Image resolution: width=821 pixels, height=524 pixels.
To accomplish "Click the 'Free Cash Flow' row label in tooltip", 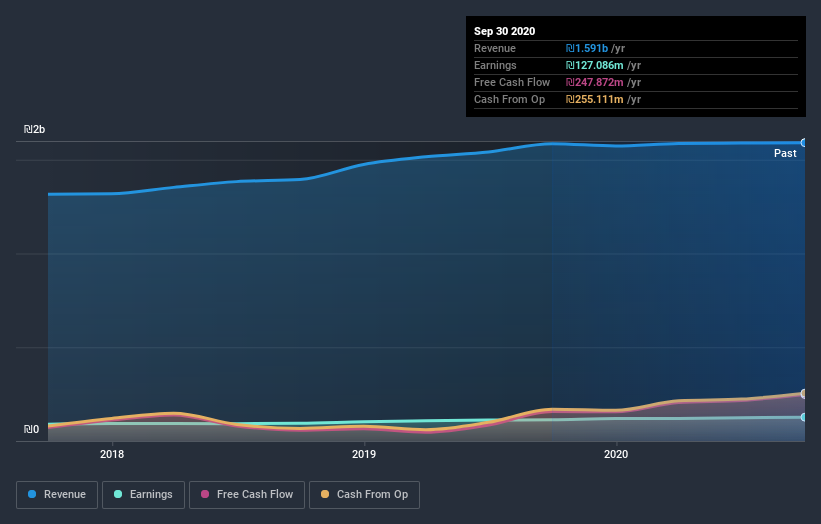I will point(512,82).
